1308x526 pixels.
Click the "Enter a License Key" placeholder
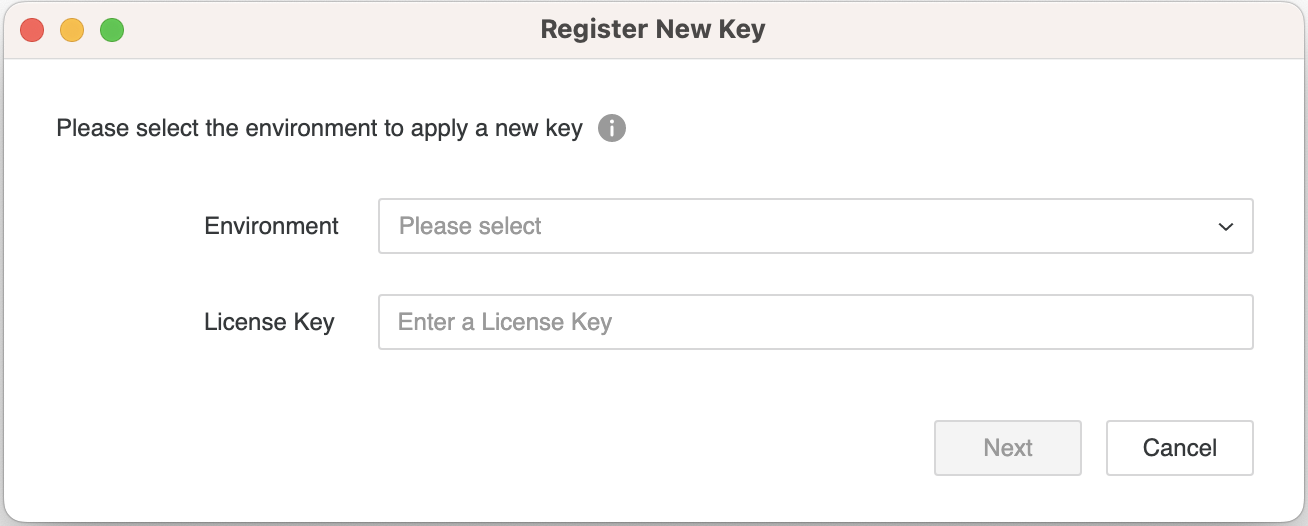(505, 322)
